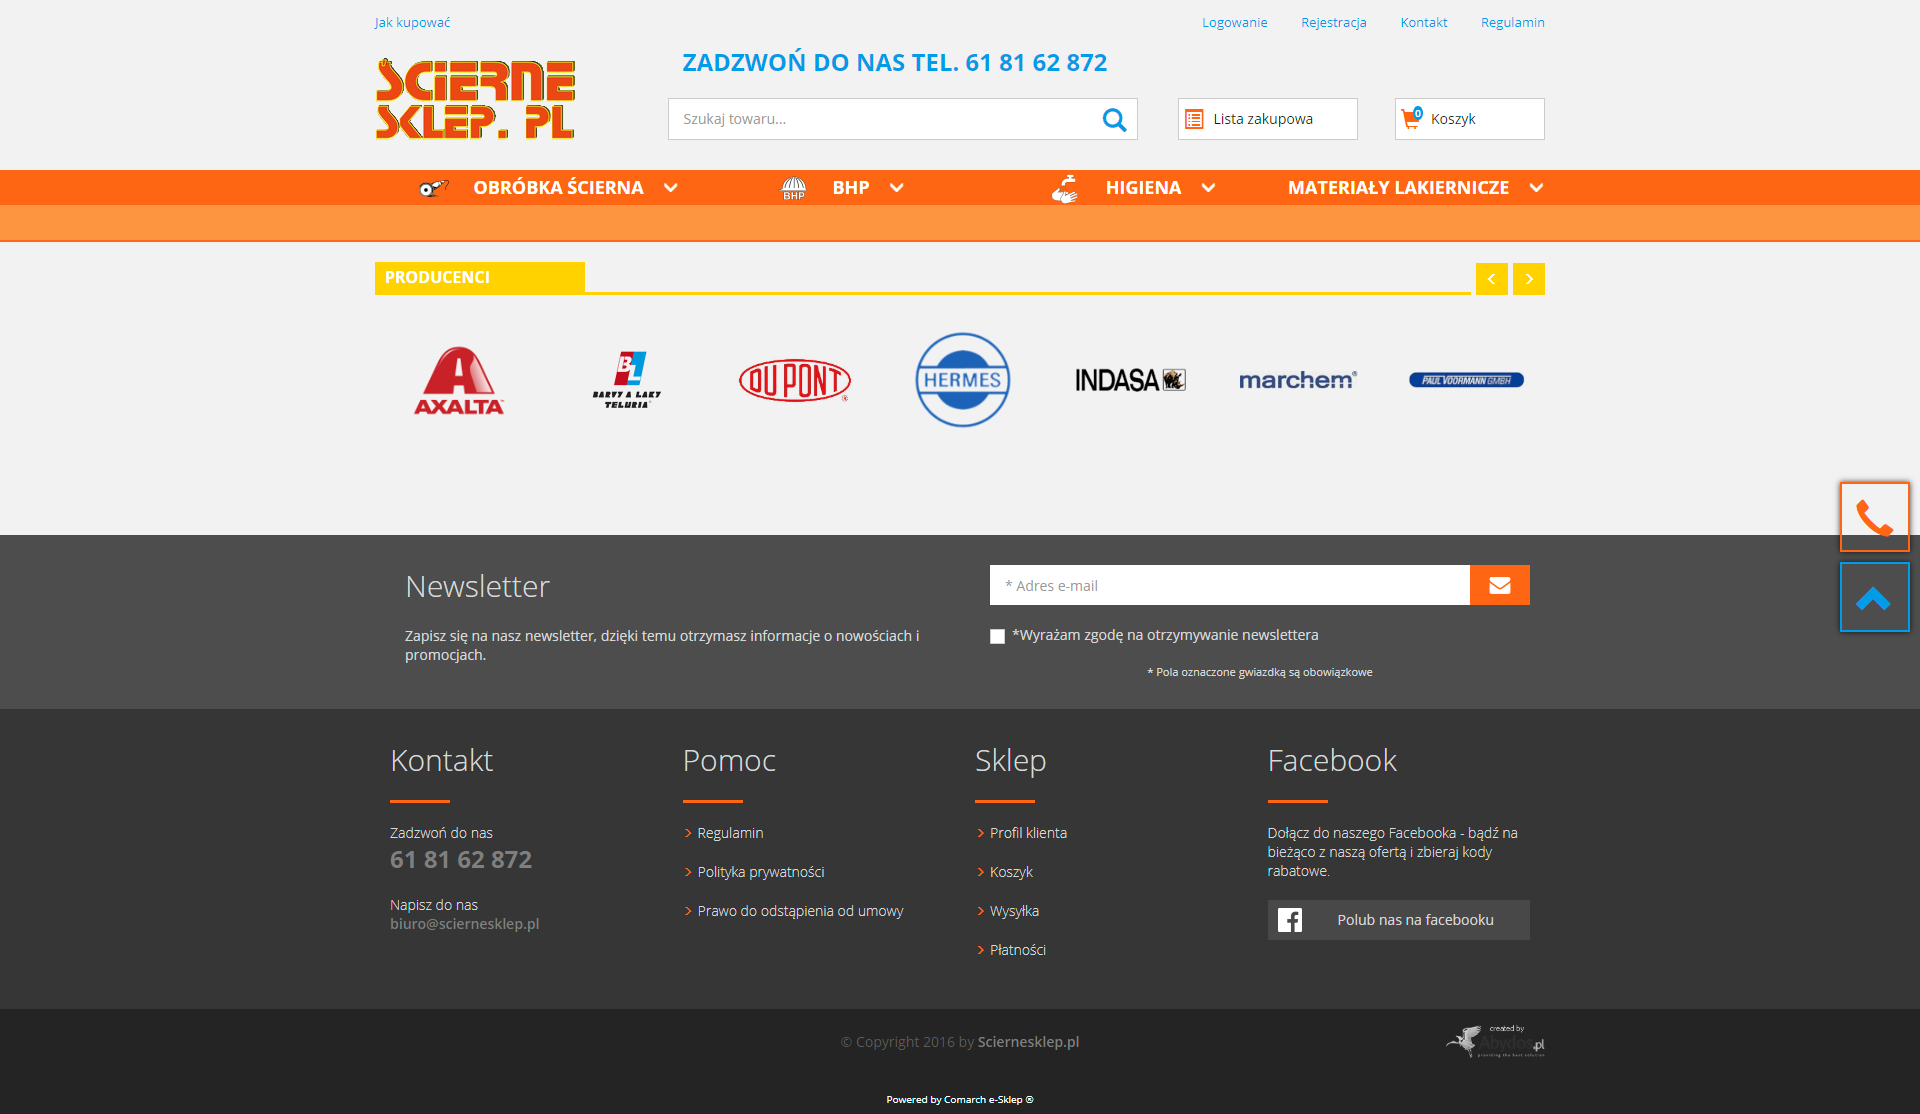
Task: Expand the BHP category dropdown
Action: point(896,188)
